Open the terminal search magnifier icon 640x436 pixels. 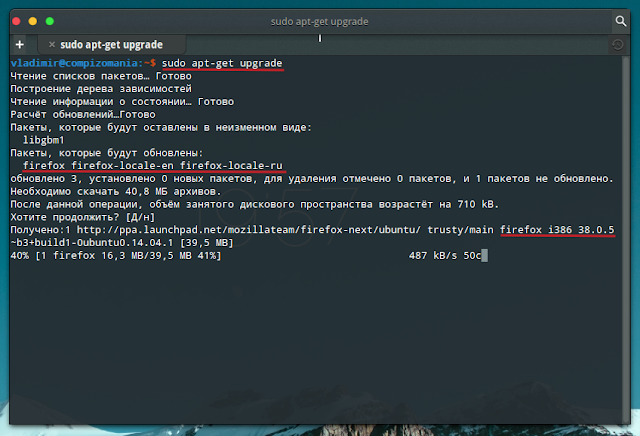point(620,21)
